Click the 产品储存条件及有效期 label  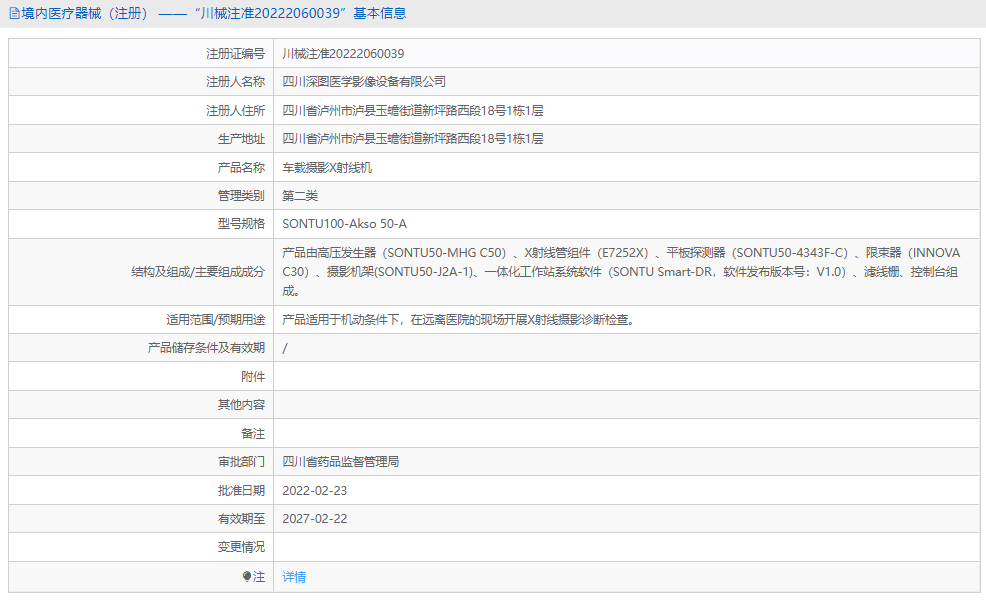[206, 348]
